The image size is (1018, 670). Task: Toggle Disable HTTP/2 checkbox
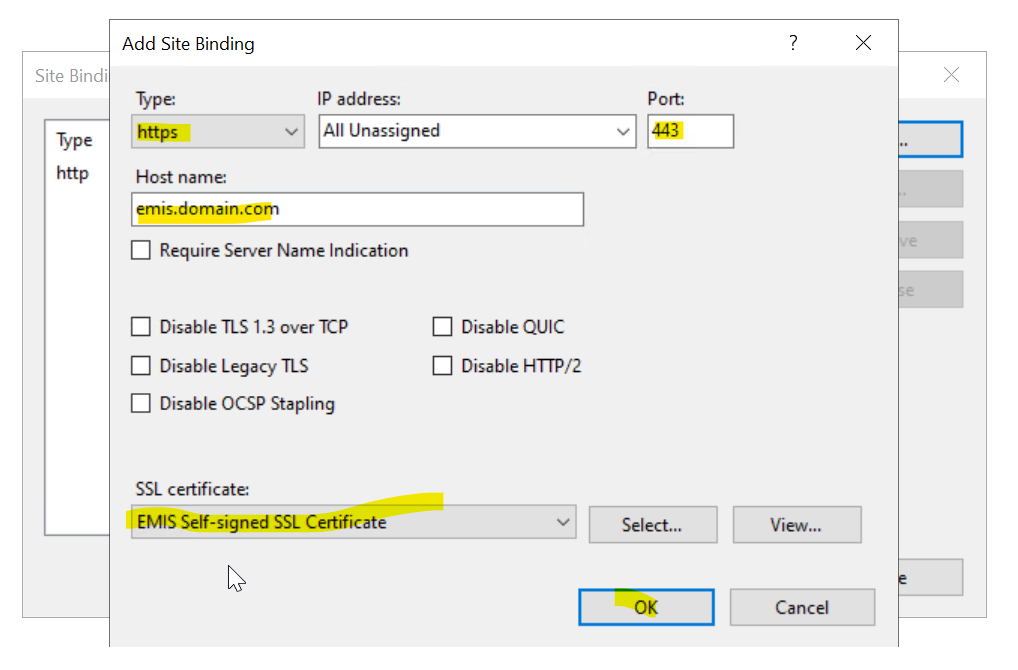[442, 366]
